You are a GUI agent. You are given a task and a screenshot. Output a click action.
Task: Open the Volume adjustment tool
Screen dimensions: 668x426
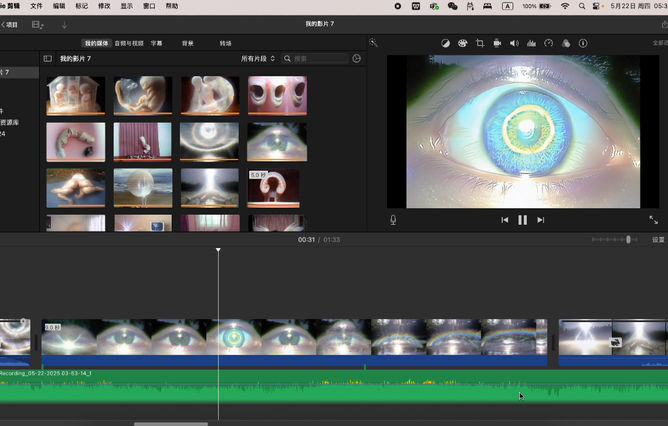coord(514,43)
